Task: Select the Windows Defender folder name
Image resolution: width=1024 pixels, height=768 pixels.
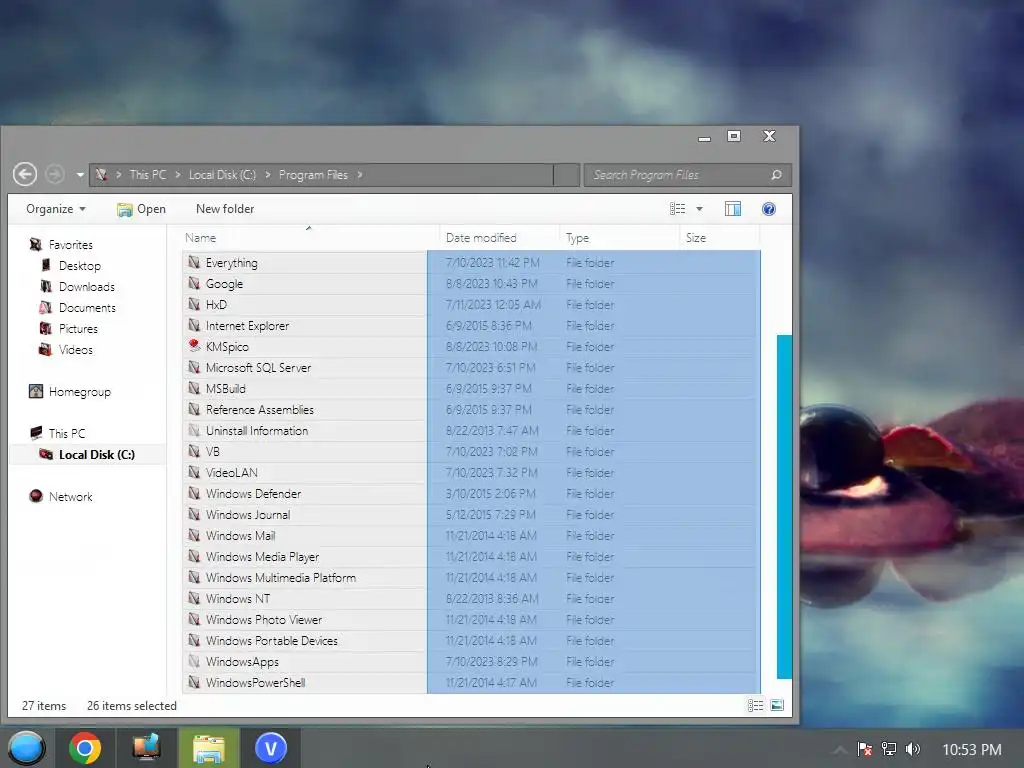Action: pyautogui.click(x=253, y=494)
